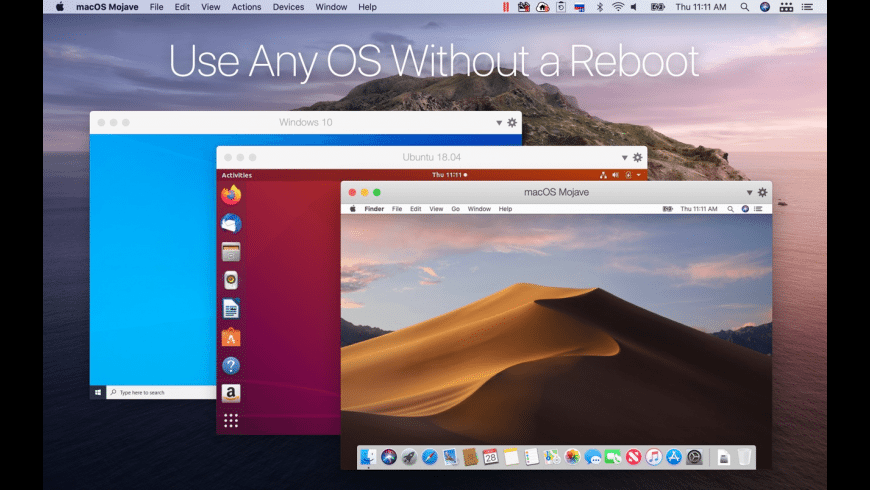The height and width of the screenshot is (490, 870).
Task: Open Ubuntu Software orange bag icon
Action: pos(231,337)
